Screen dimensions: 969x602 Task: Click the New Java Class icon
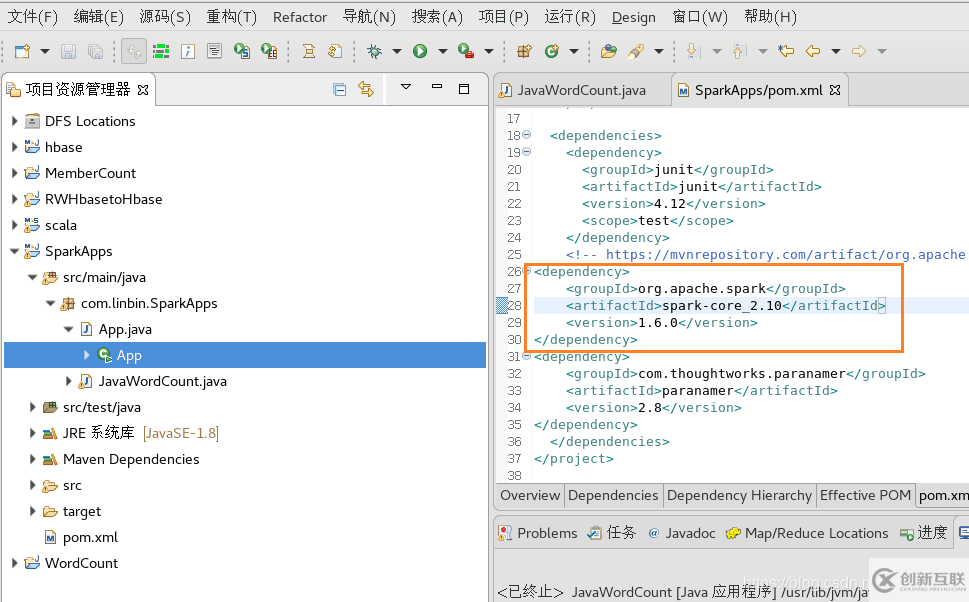point(551,51)
